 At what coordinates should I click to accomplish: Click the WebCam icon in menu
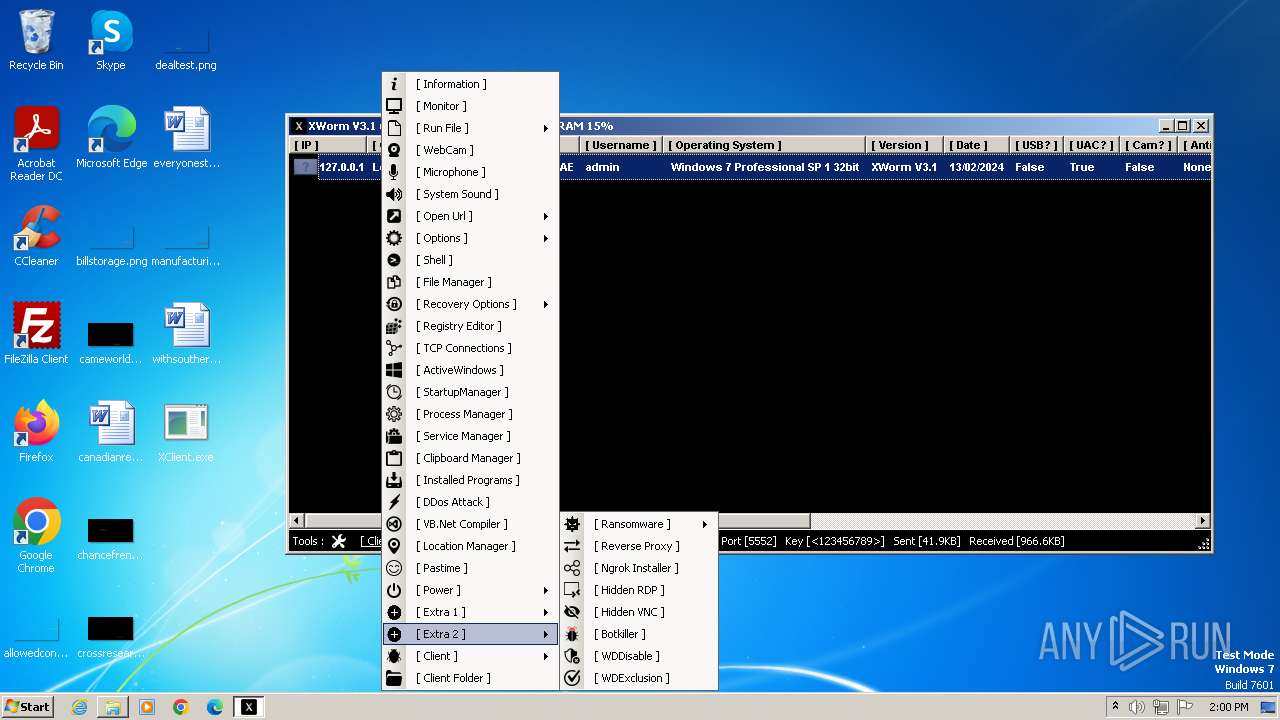pyautogui.click(x=394, y=150)
